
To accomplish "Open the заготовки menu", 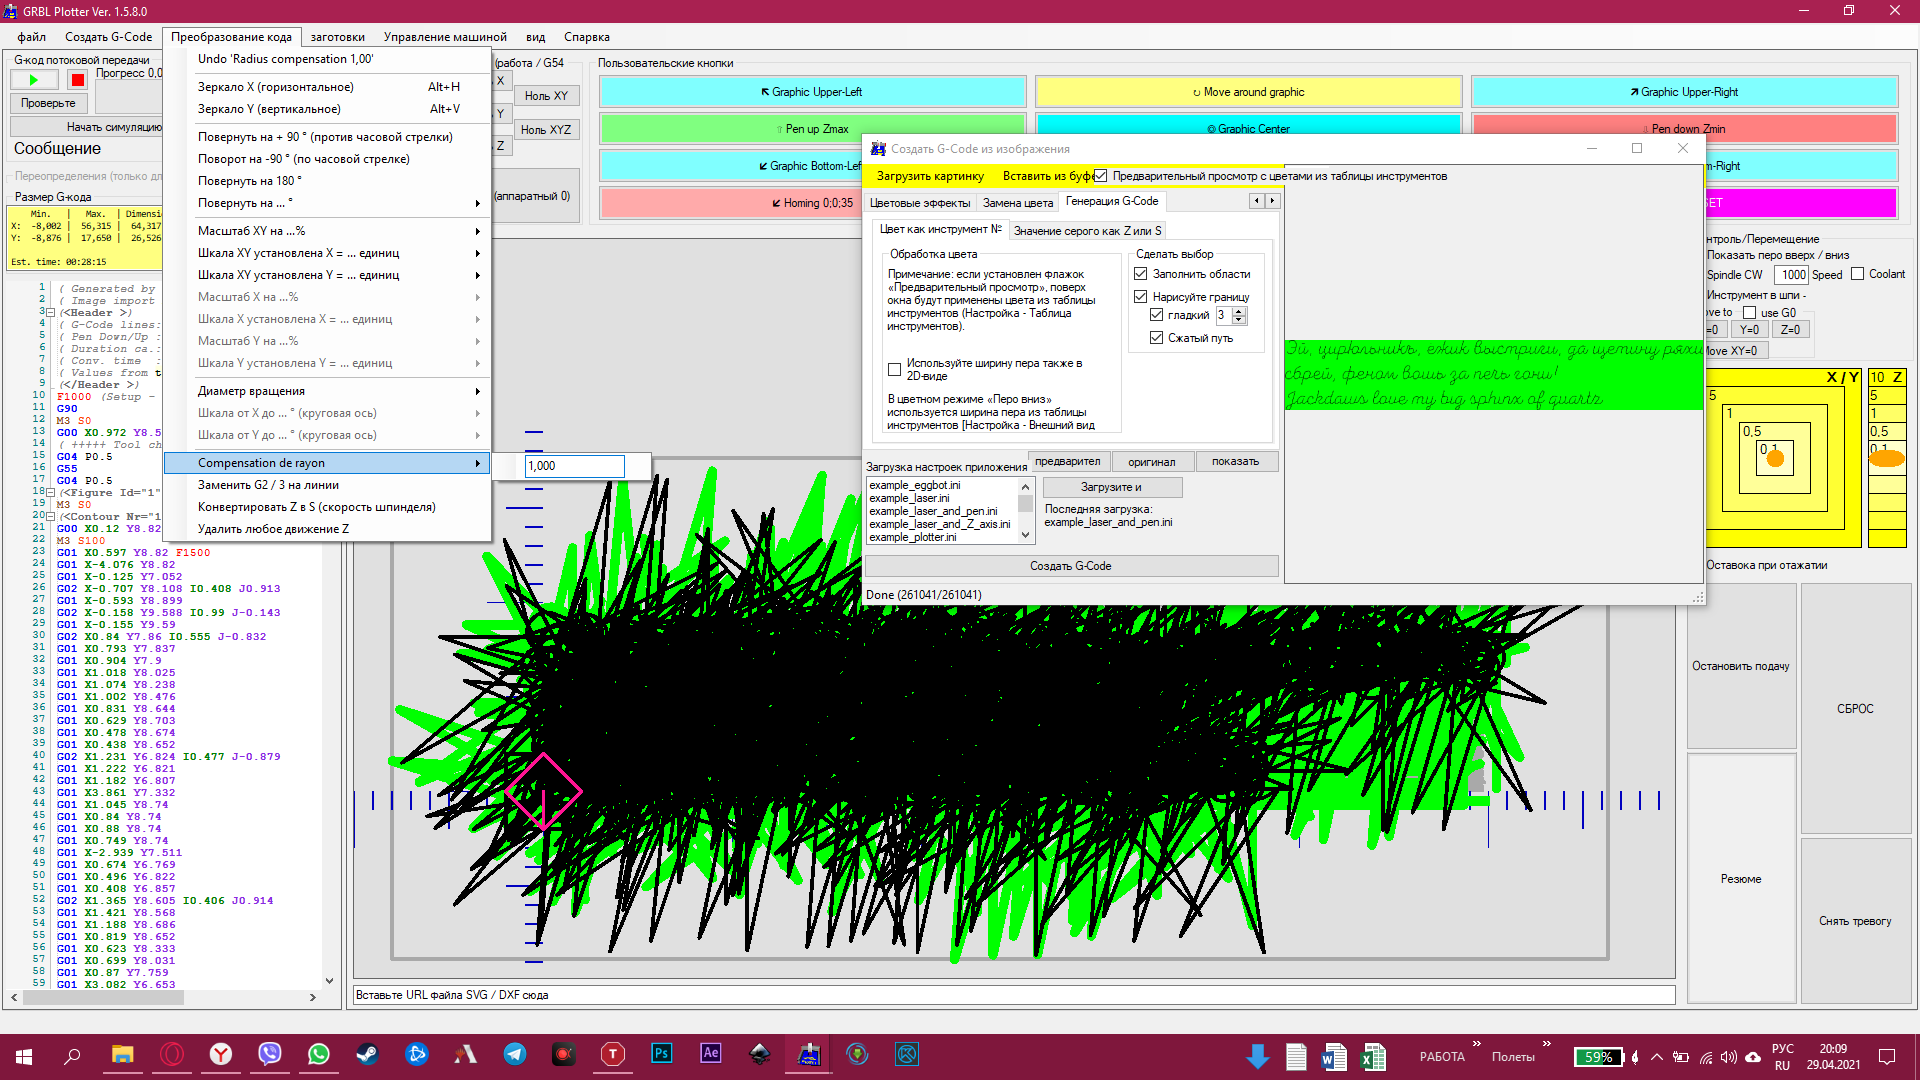I will [x=338, y=36].
